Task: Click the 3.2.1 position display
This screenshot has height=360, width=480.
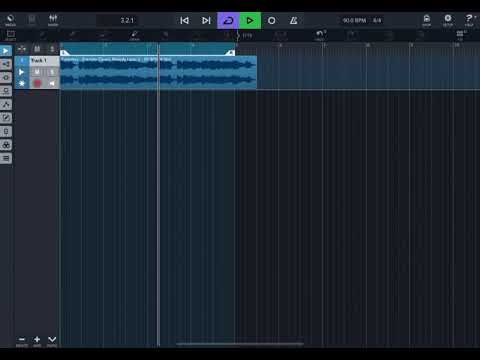Action: 127,21
